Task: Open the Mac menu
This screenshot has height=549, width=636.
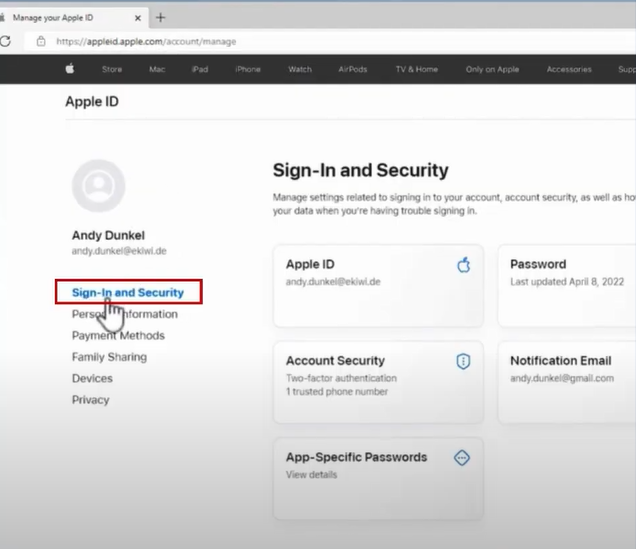Action: (x=157, y=69)
